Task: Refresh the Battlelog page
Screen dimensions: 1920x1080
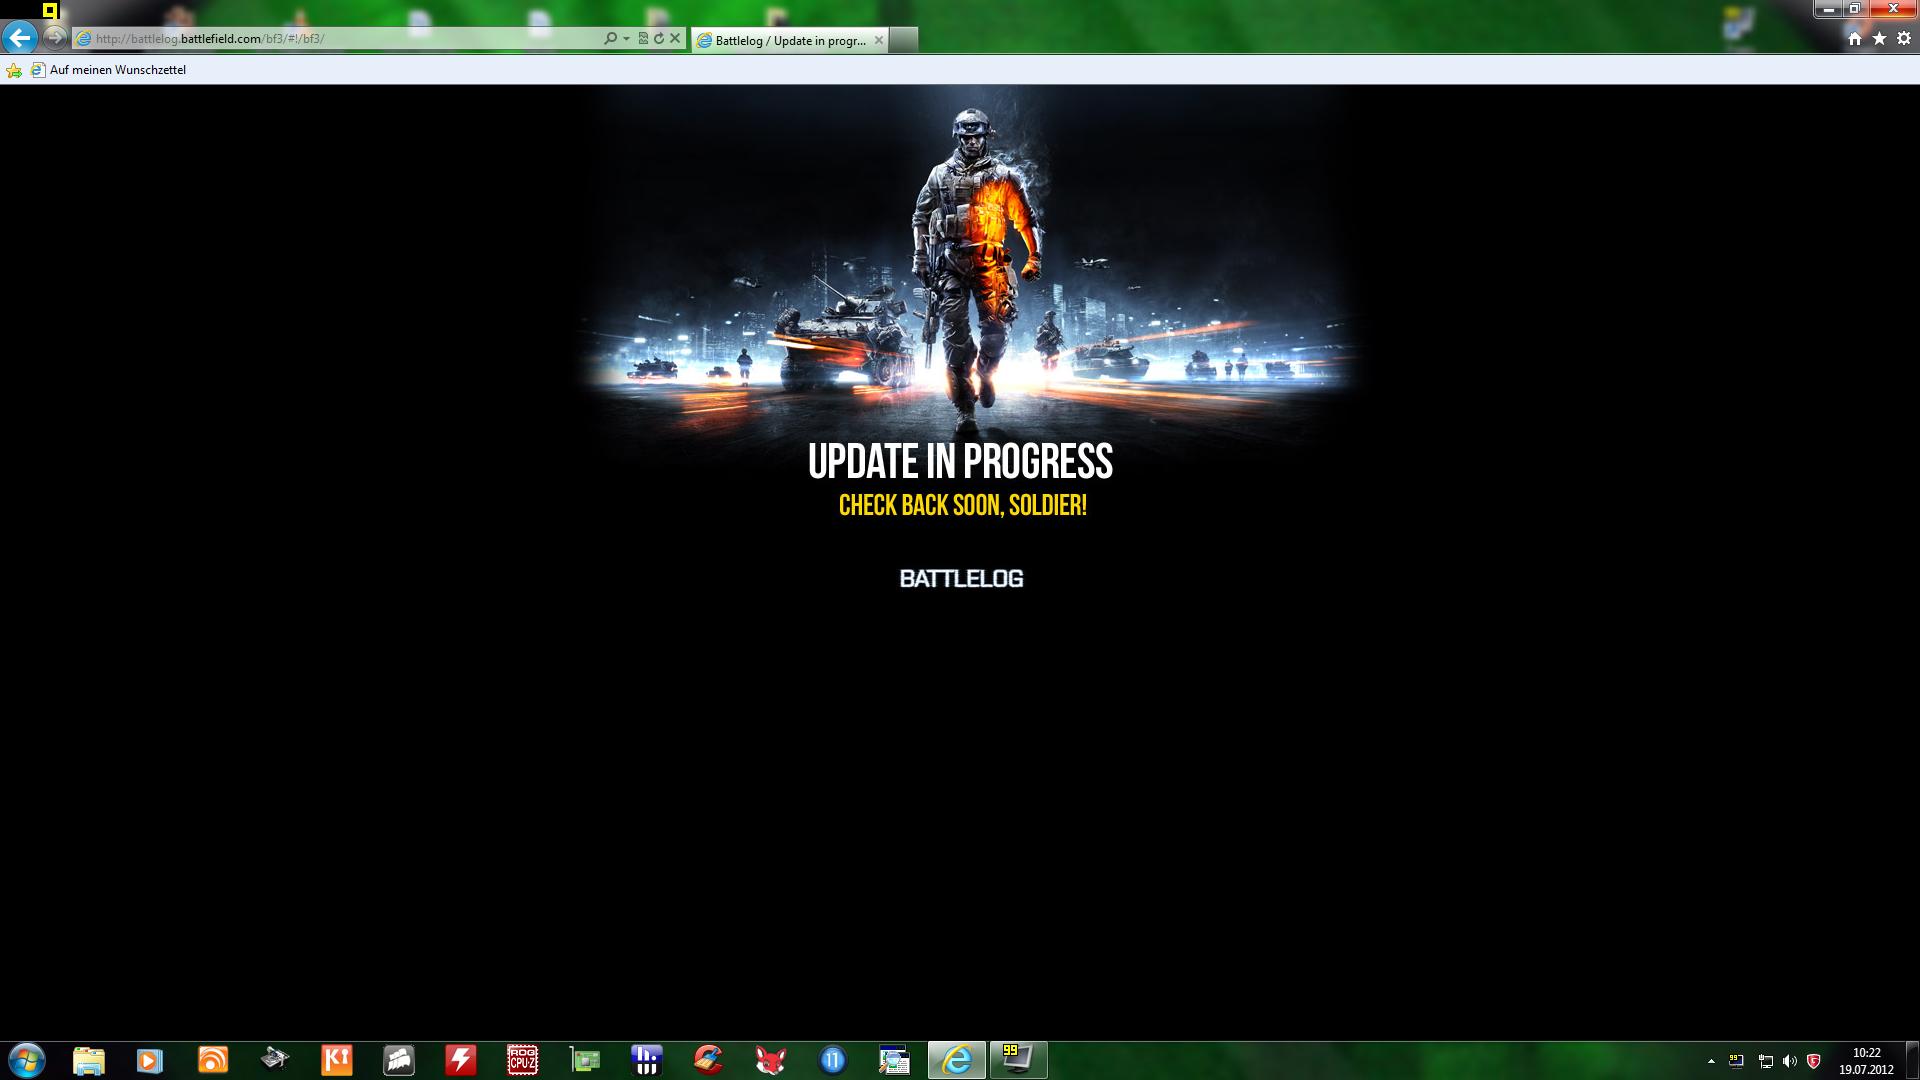Action: click(x=659, y=38)
